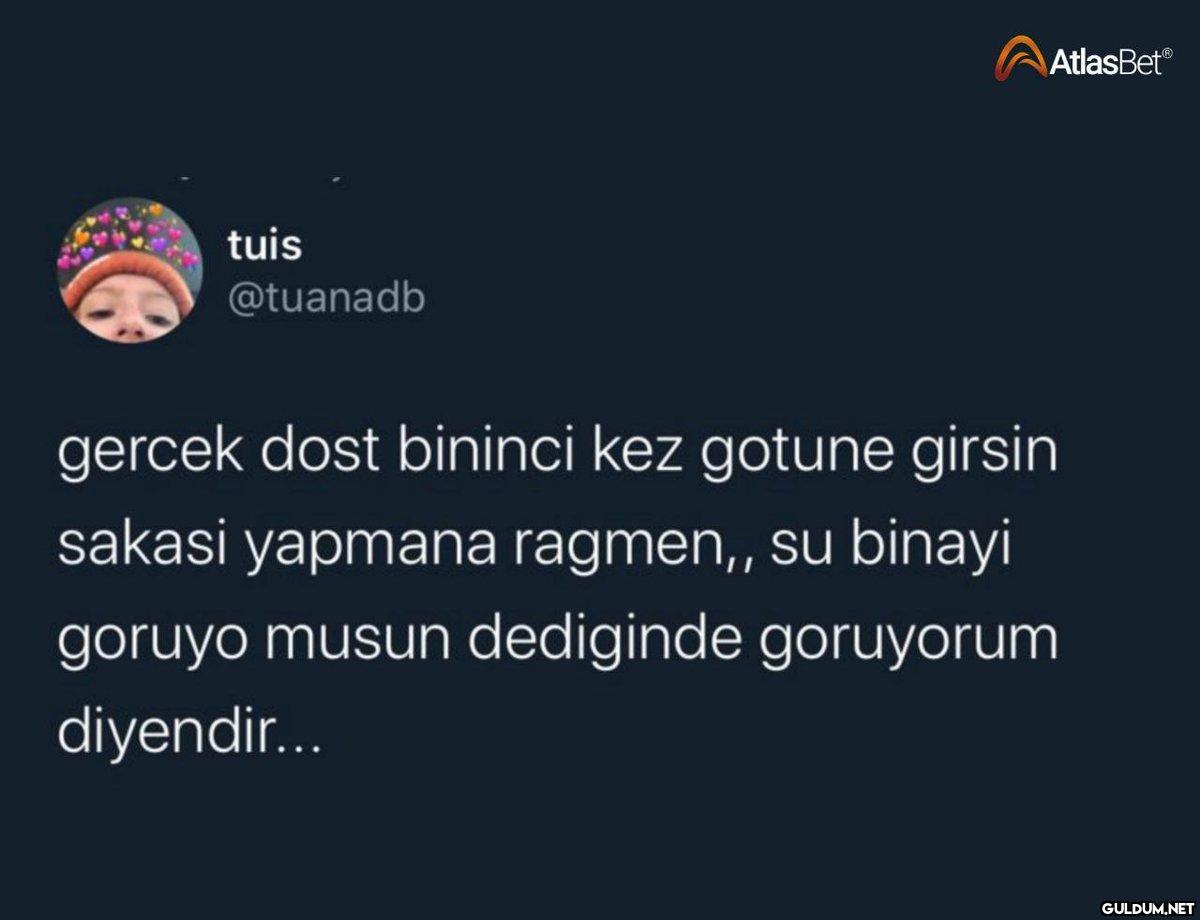Open the tuis profile avatar
Screen dimensions: 1200x920
[131, 270]
